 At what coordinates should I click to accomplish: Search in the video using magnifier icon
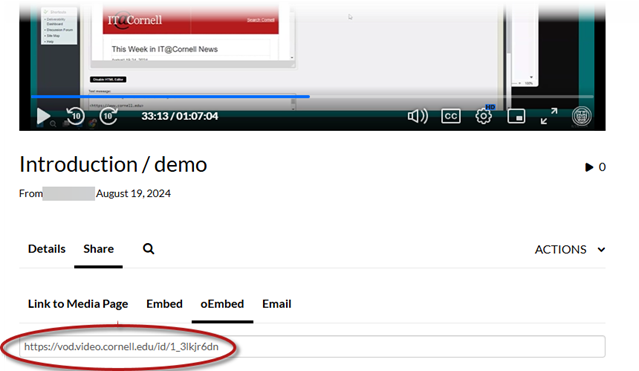(148, 249)
